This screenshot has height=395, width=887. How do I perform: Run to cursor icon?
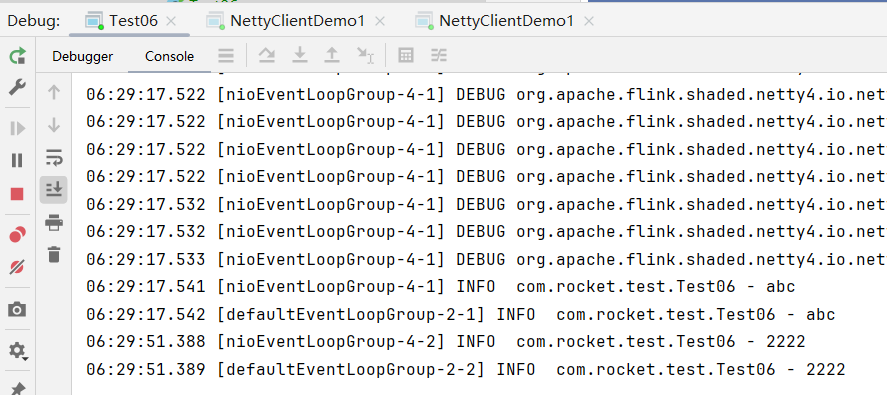tap(365, 55)
